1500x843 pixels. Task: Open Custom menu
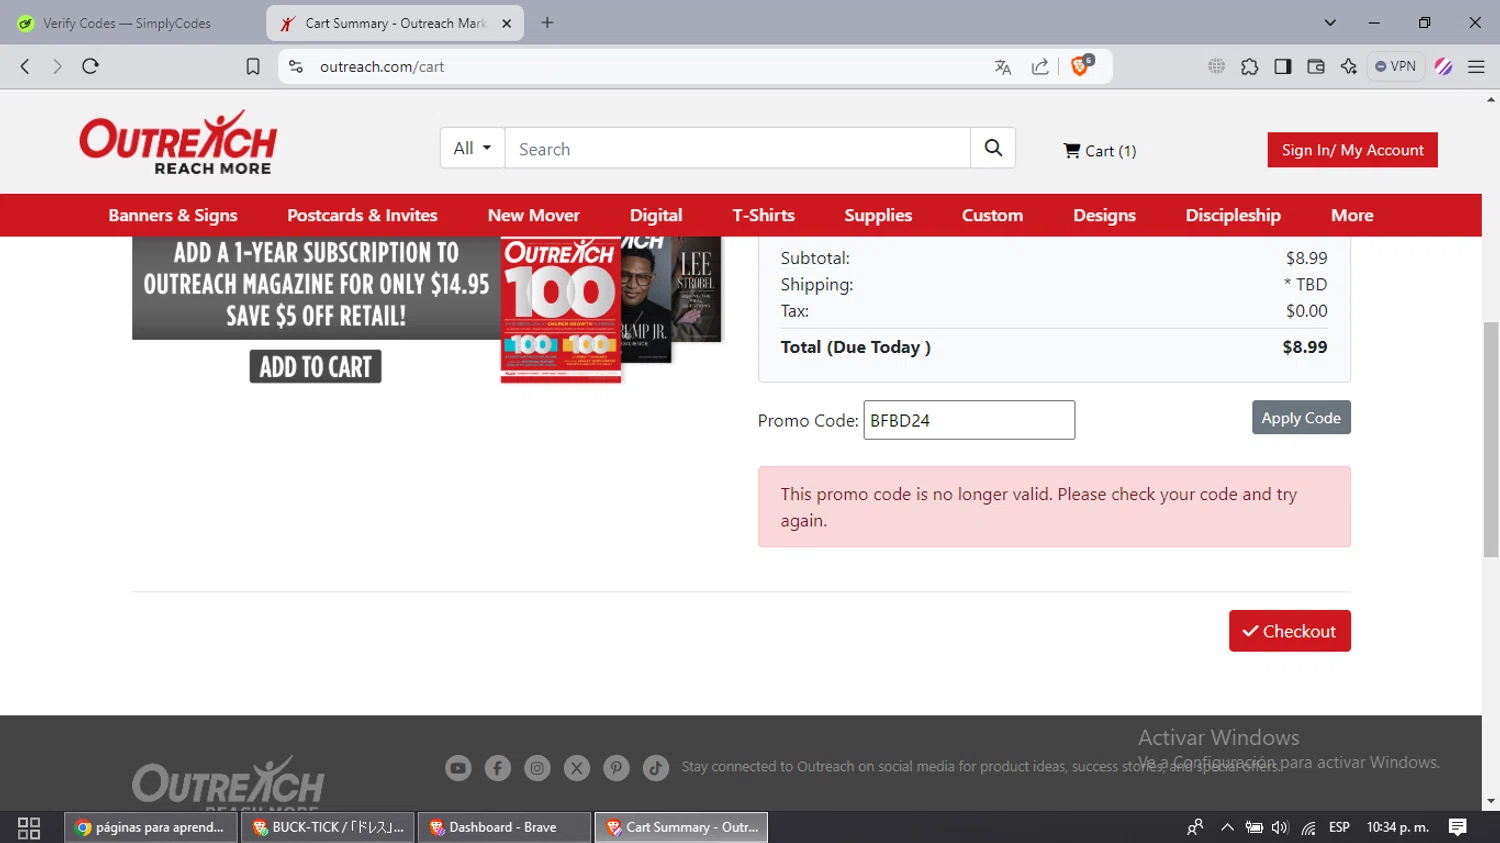coord(992,215)
